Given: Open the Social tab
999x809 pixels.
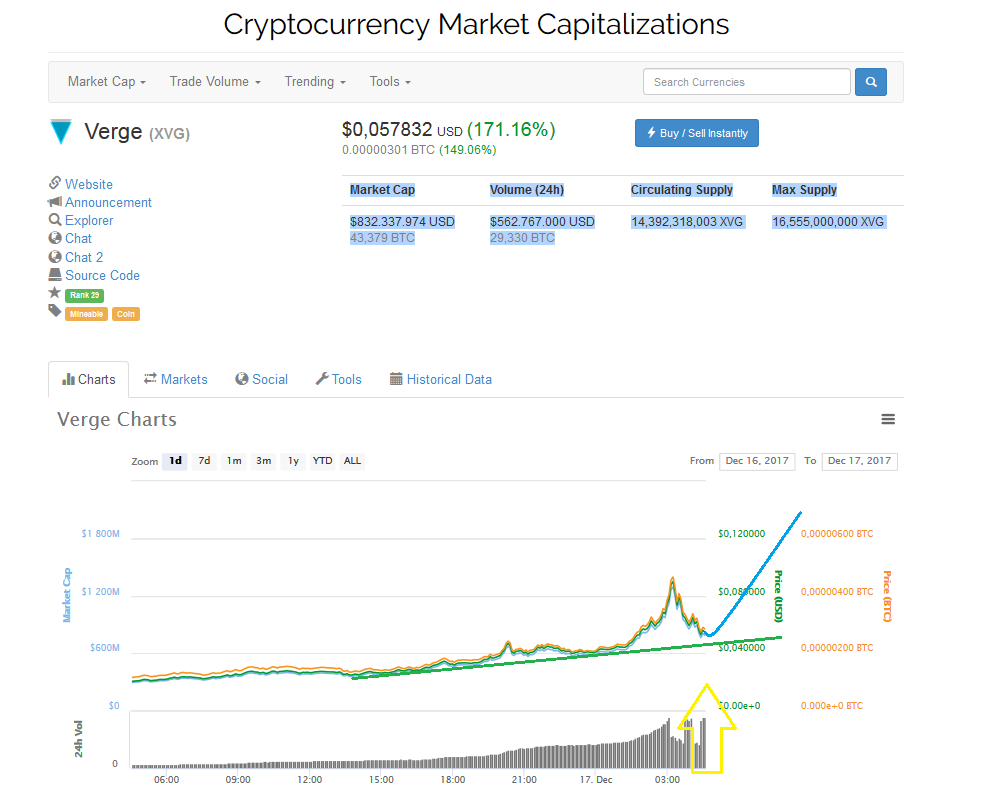Looking at the screenshot, I should (261, 379).
